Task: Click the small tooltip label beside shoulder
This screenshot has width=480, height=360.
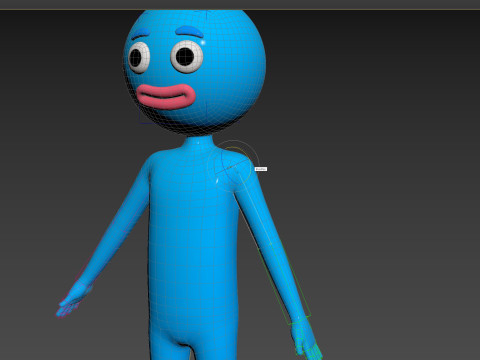Action: point(261,169)
